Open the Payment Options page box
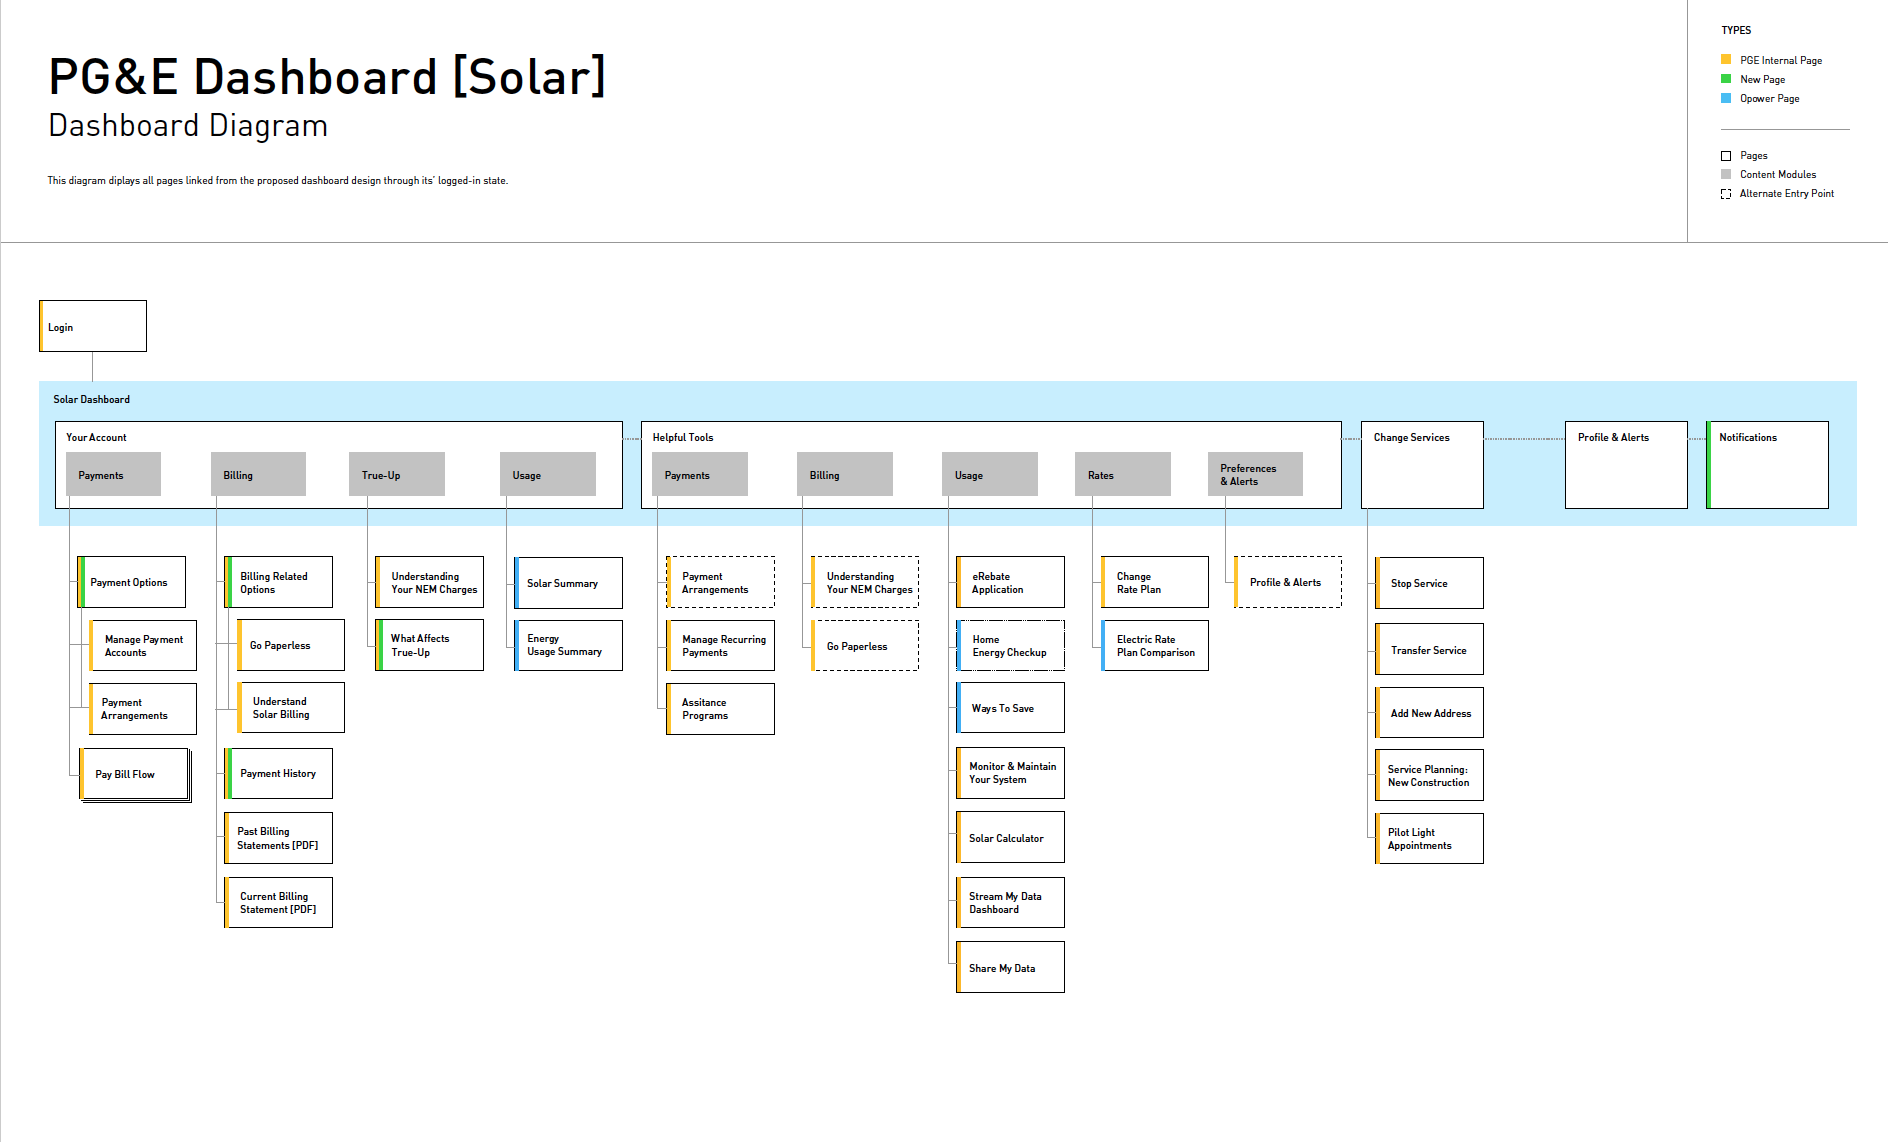This screenshot has width=1888, height=1142. pyautogui.click(x=132, y=582)
